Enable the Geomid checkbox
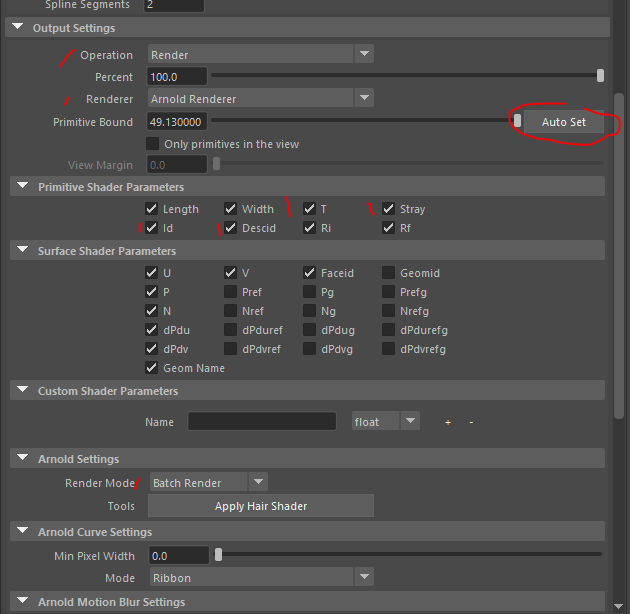Viewport: 630px width, 614px height. (x=389, y=273)
